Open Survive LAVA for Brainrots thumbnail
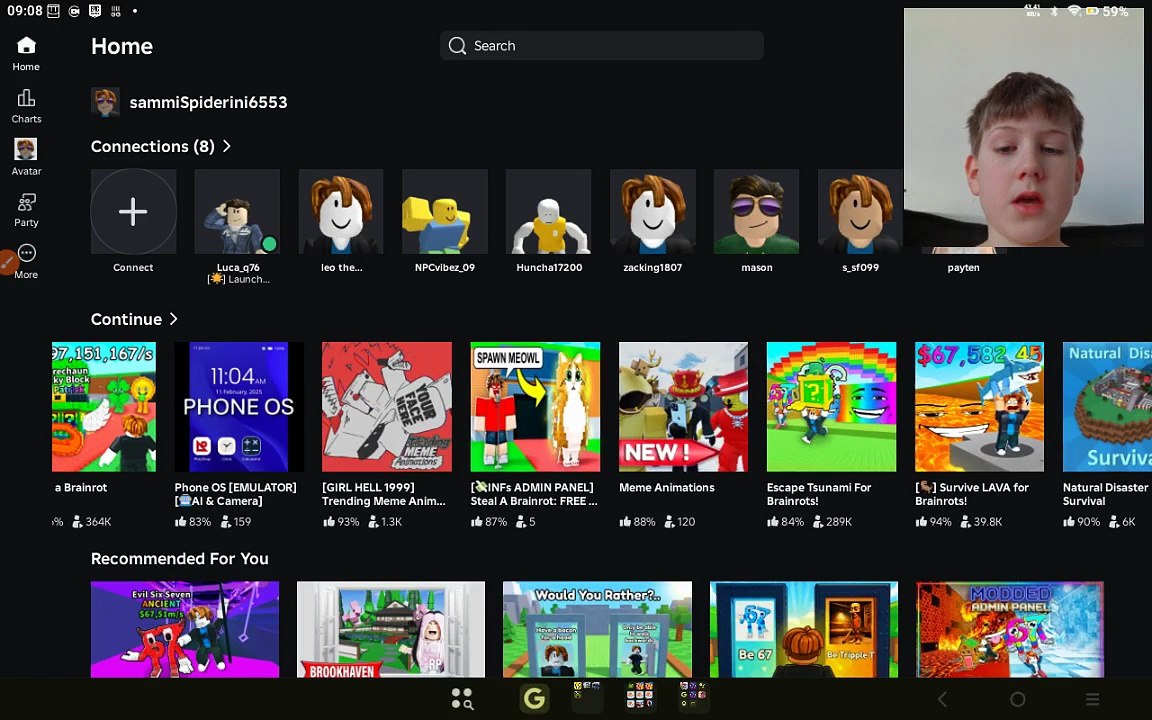The image size is (1152, 720). tap(979, 406)
